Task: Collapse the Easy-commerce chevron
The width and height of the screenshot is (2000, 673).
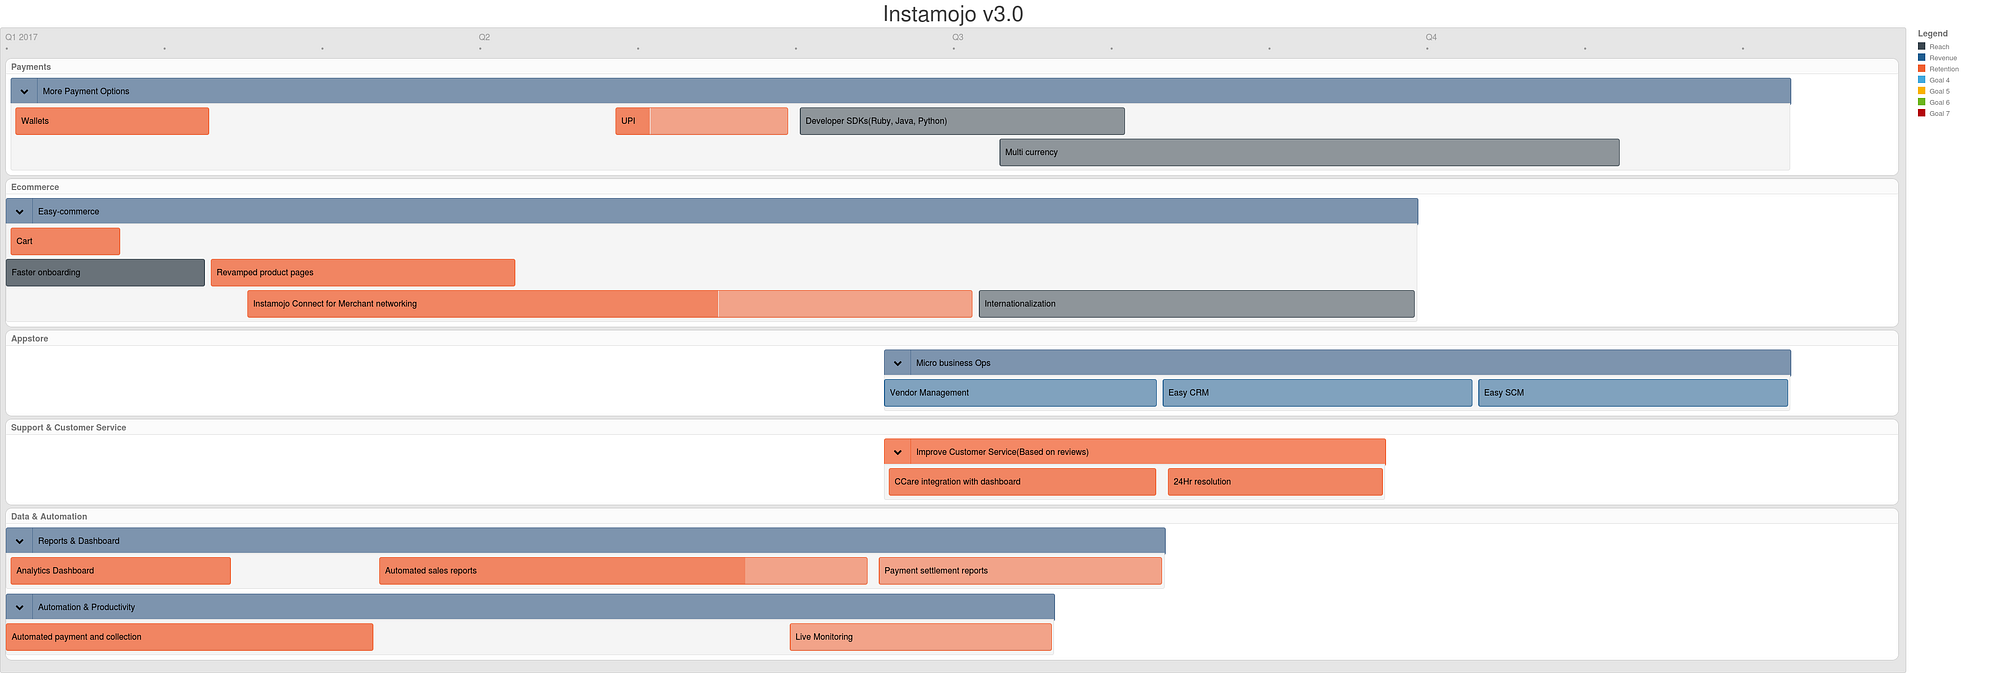Action: [20, 211]
